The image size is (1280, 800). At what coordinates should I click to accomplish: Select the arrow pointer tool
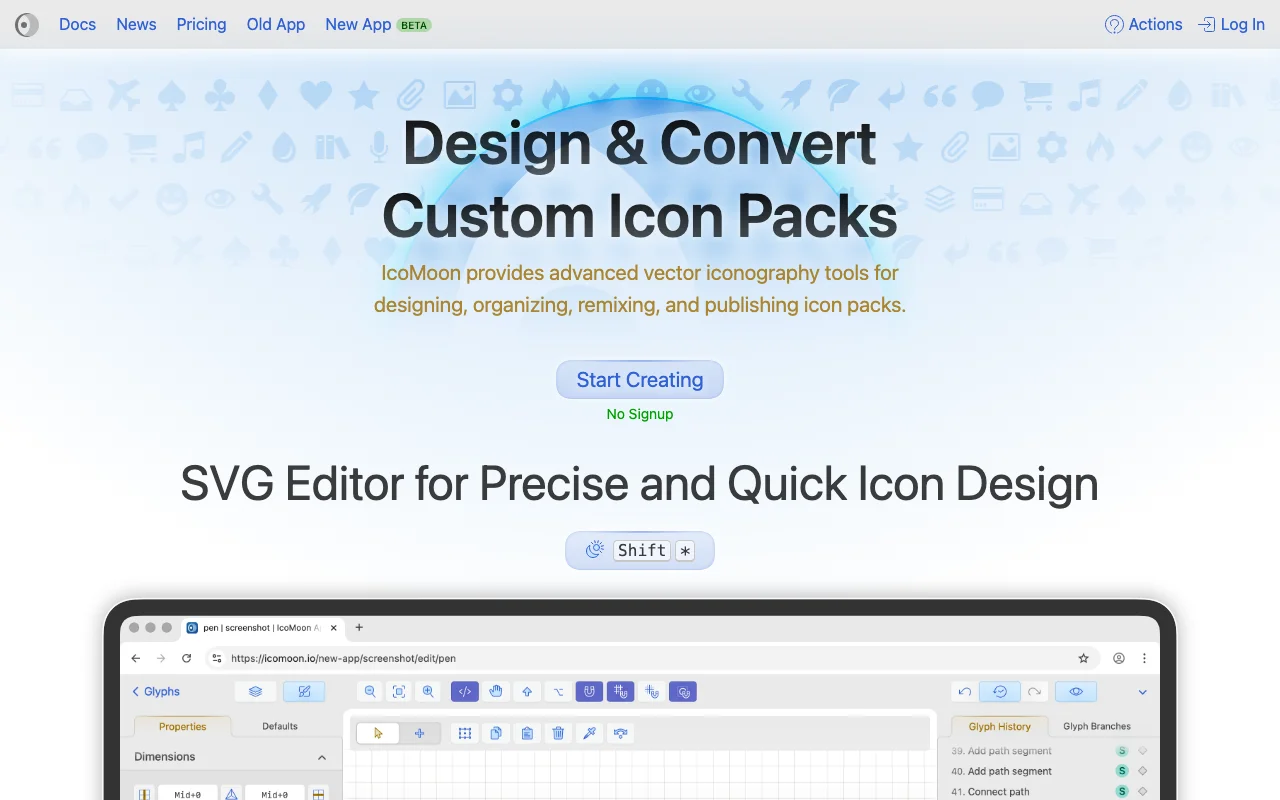(x=378, y=733)
